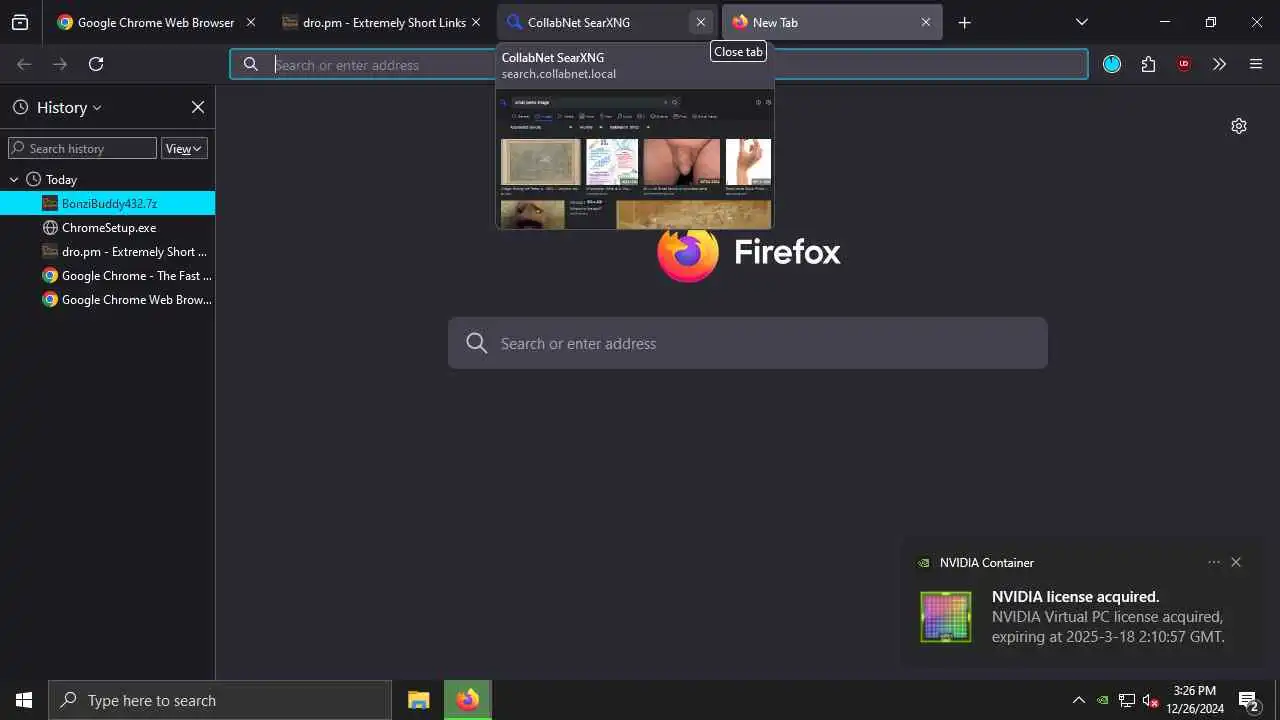The height and width of the screenshot is (720, 1280).
Task: Show hidden system tray icons
Action: pos(1079,700)
